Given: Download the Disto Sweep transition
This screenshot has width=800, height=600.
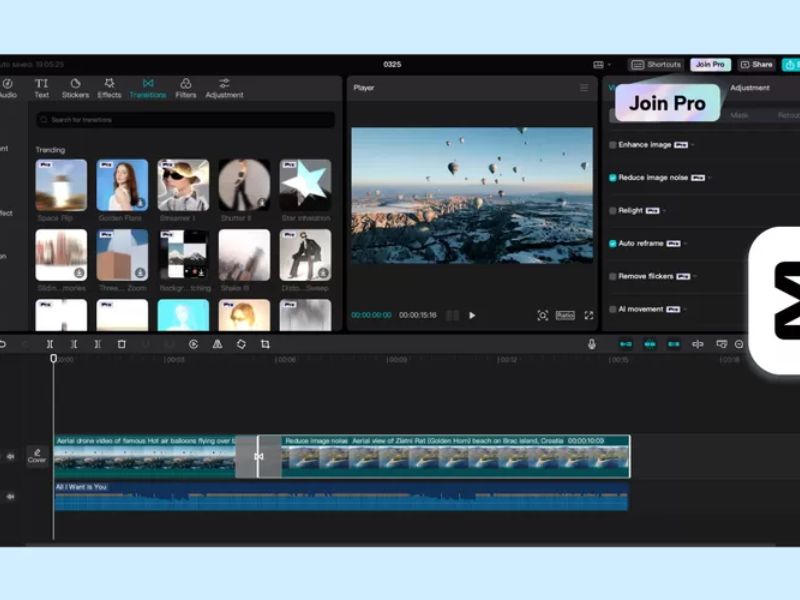Looking at the screenshot, I should click(323, 273).
